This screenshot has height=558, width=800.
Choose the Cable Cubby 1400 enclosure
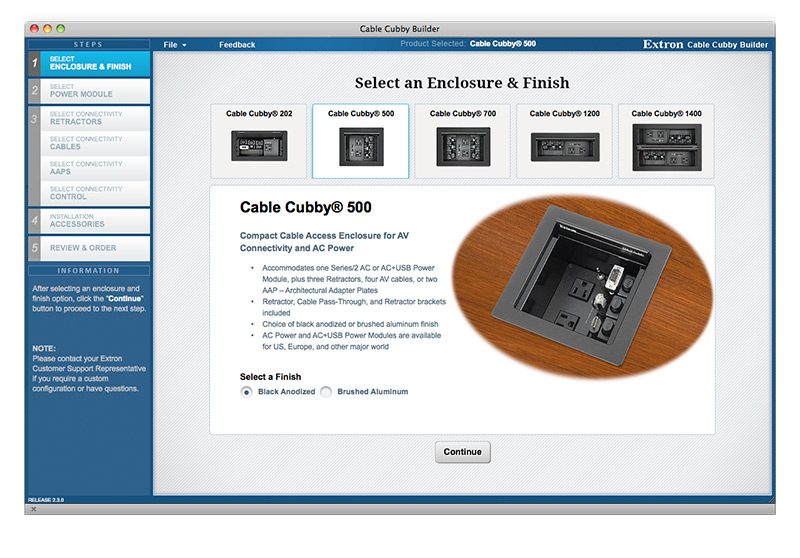click(x=666, y=141)
